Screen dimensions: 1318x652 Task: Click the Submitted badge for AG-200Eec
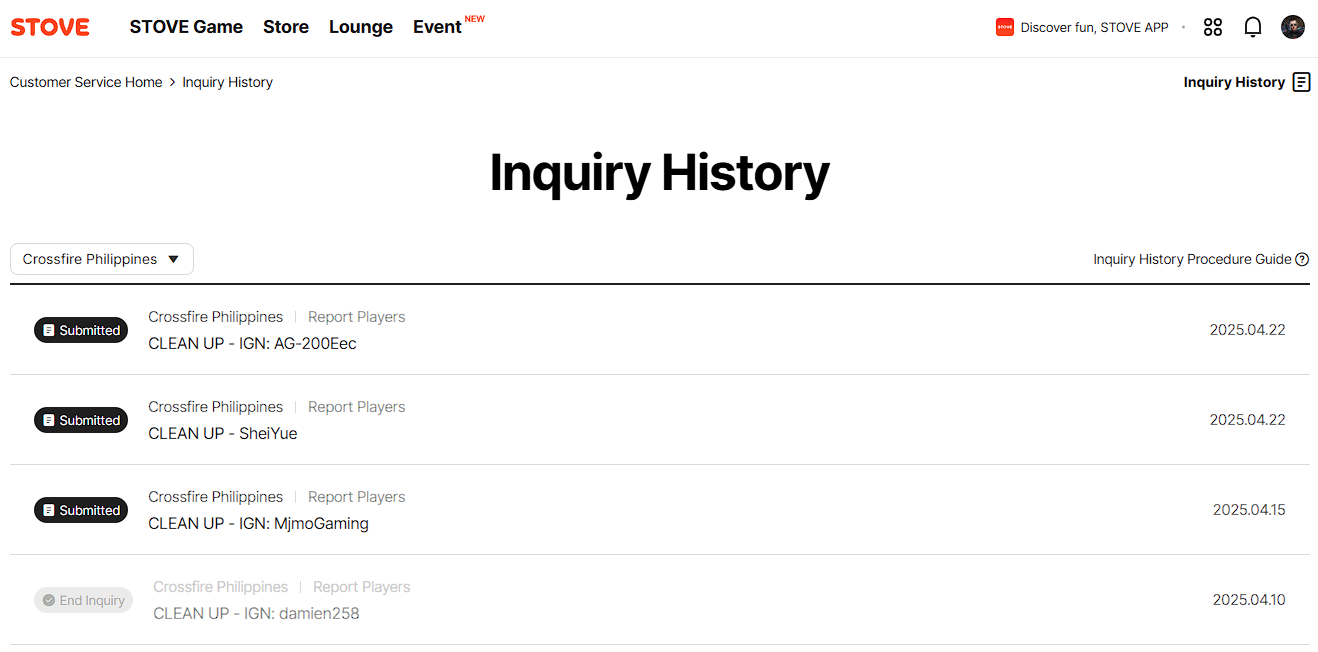[x=81, y=330]
